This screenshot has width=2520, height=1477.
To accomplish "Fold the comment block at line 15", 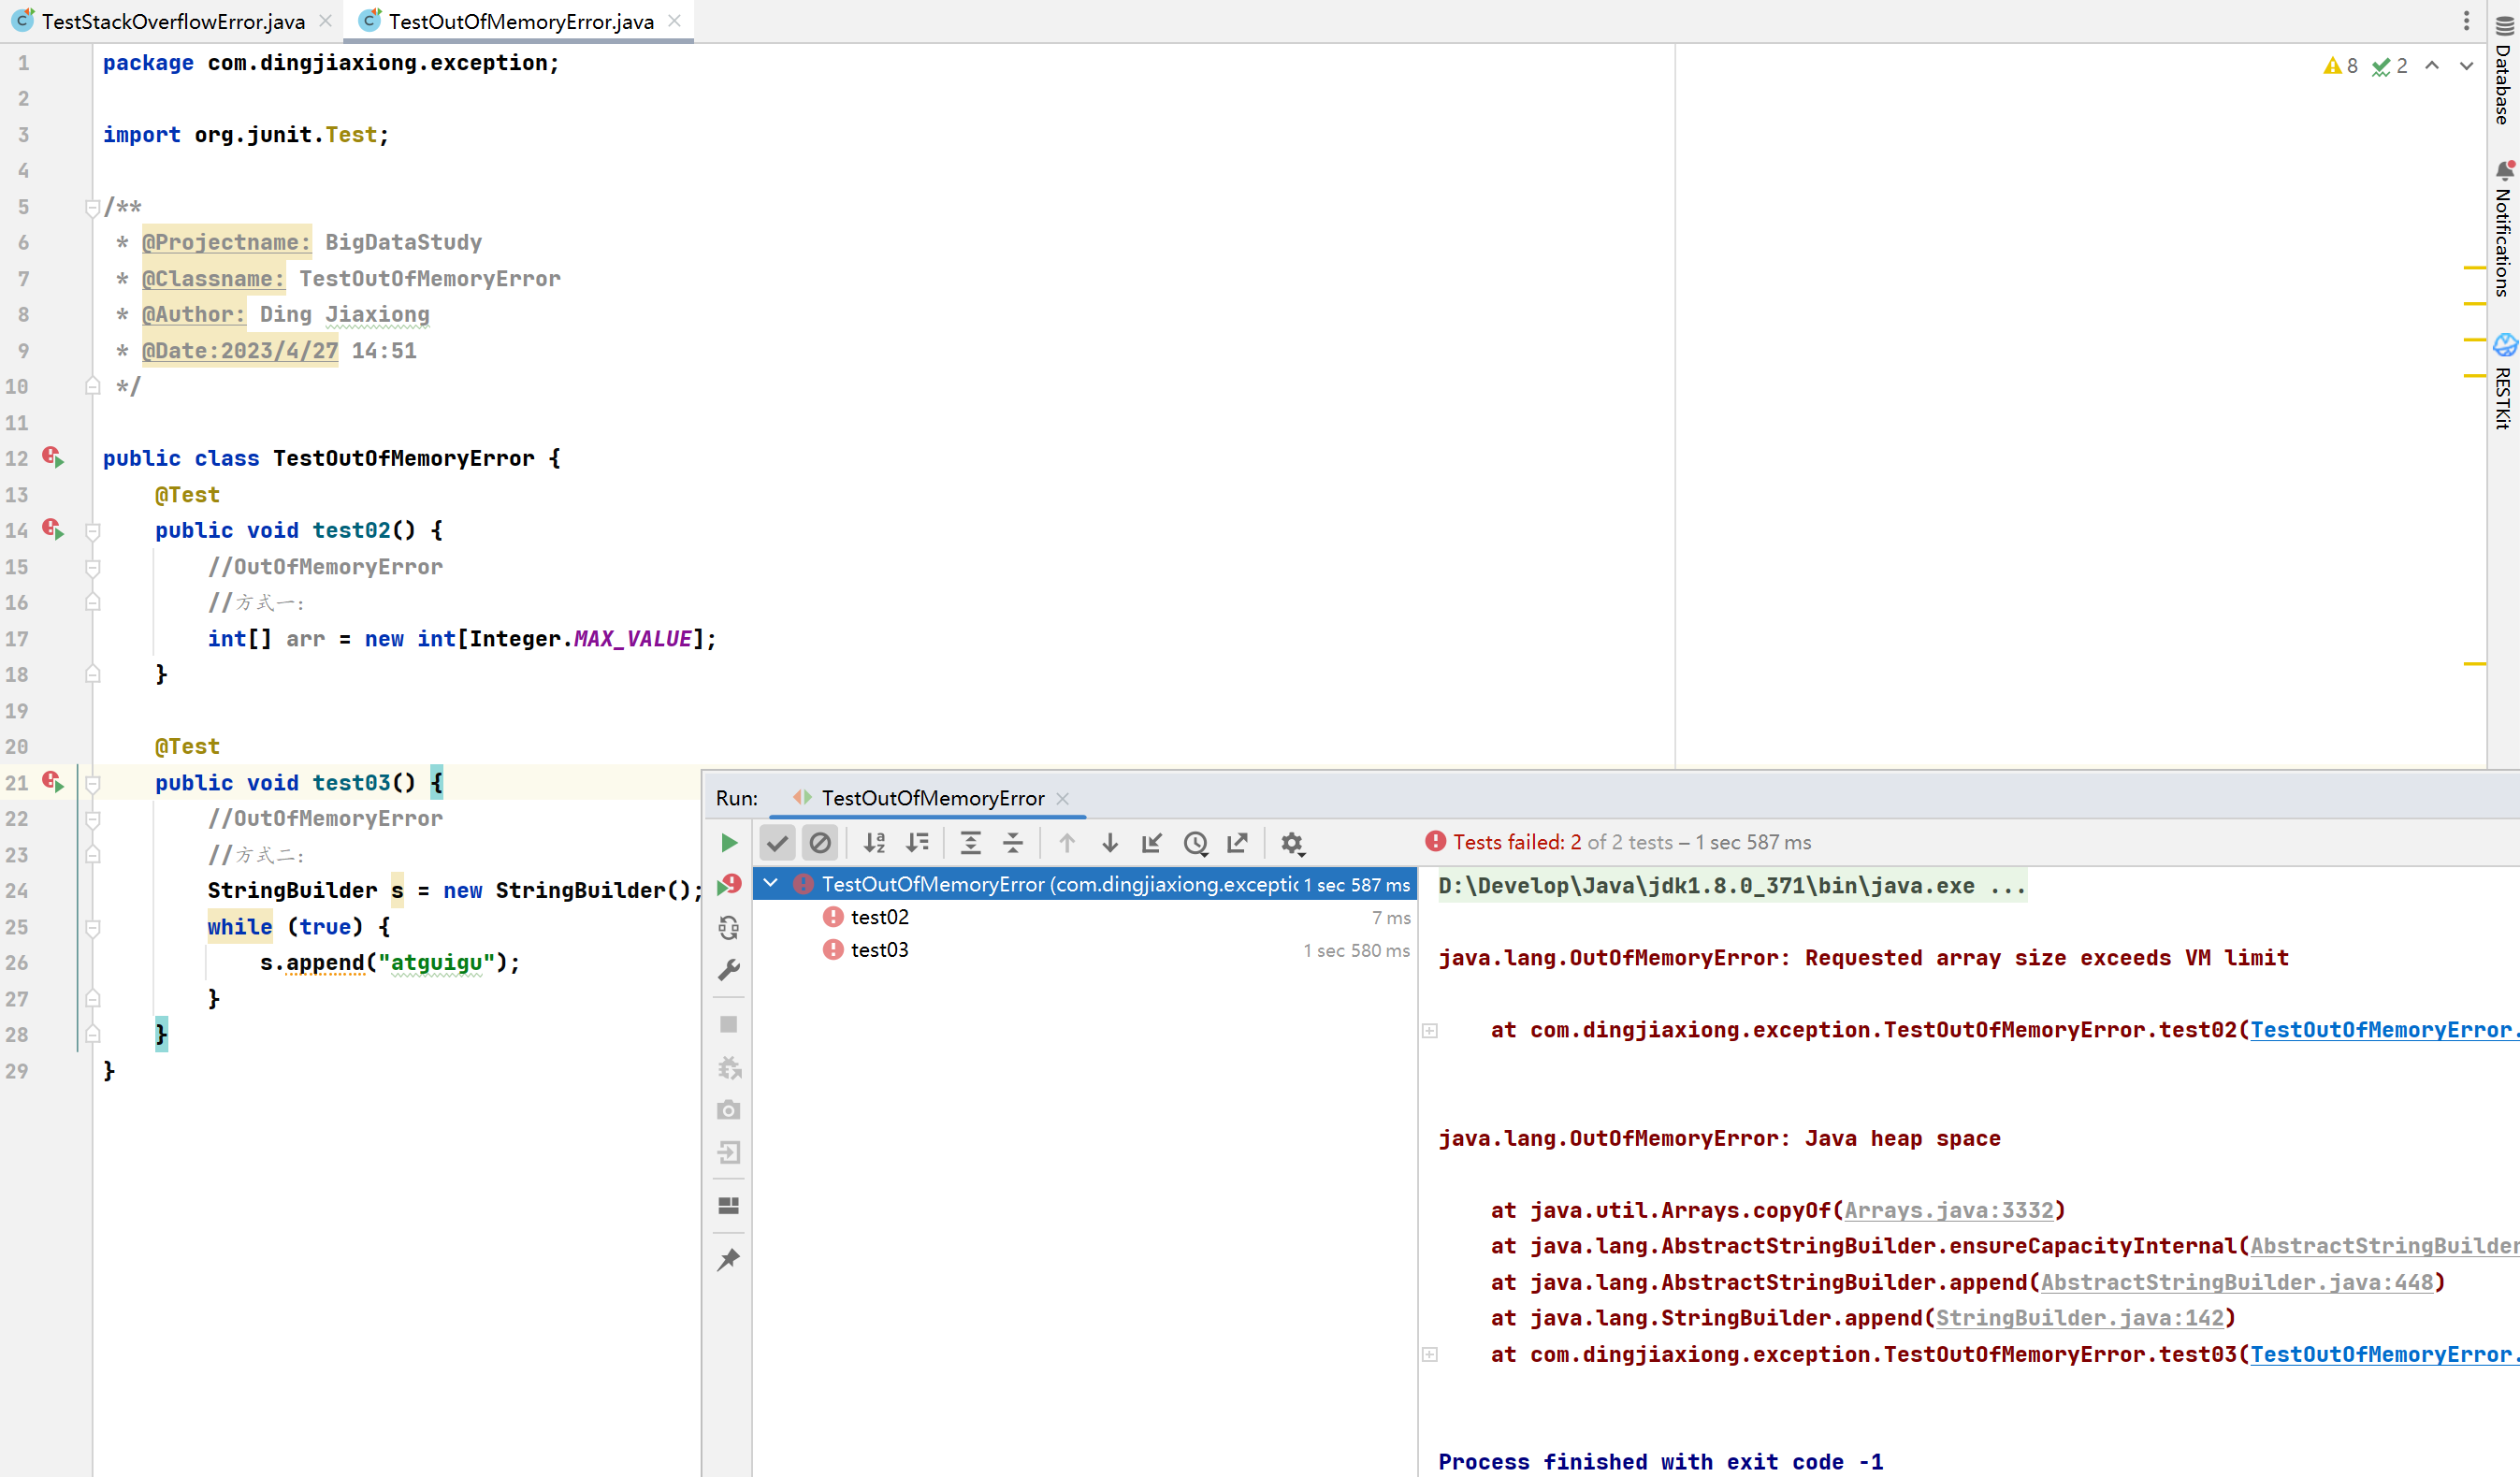I will [x=92, y=567].
